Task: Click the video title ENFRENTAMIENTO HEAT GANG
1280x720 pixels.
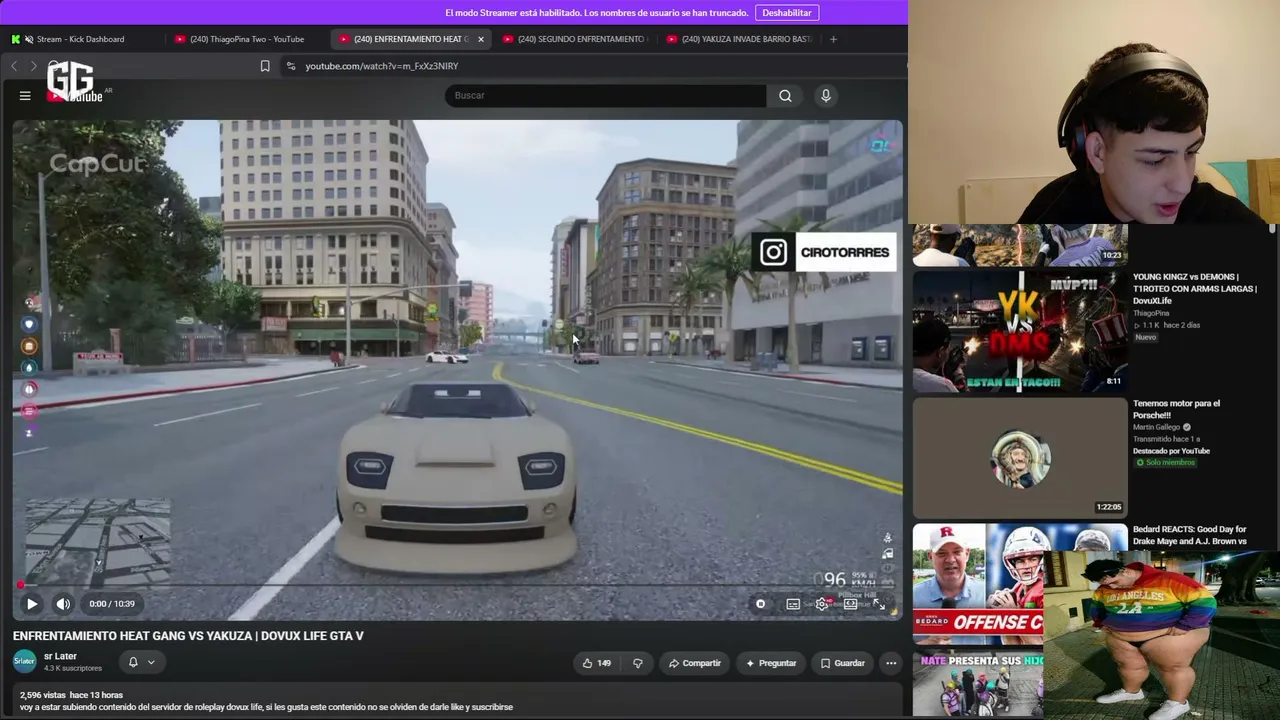Action: tap(188, 636)
